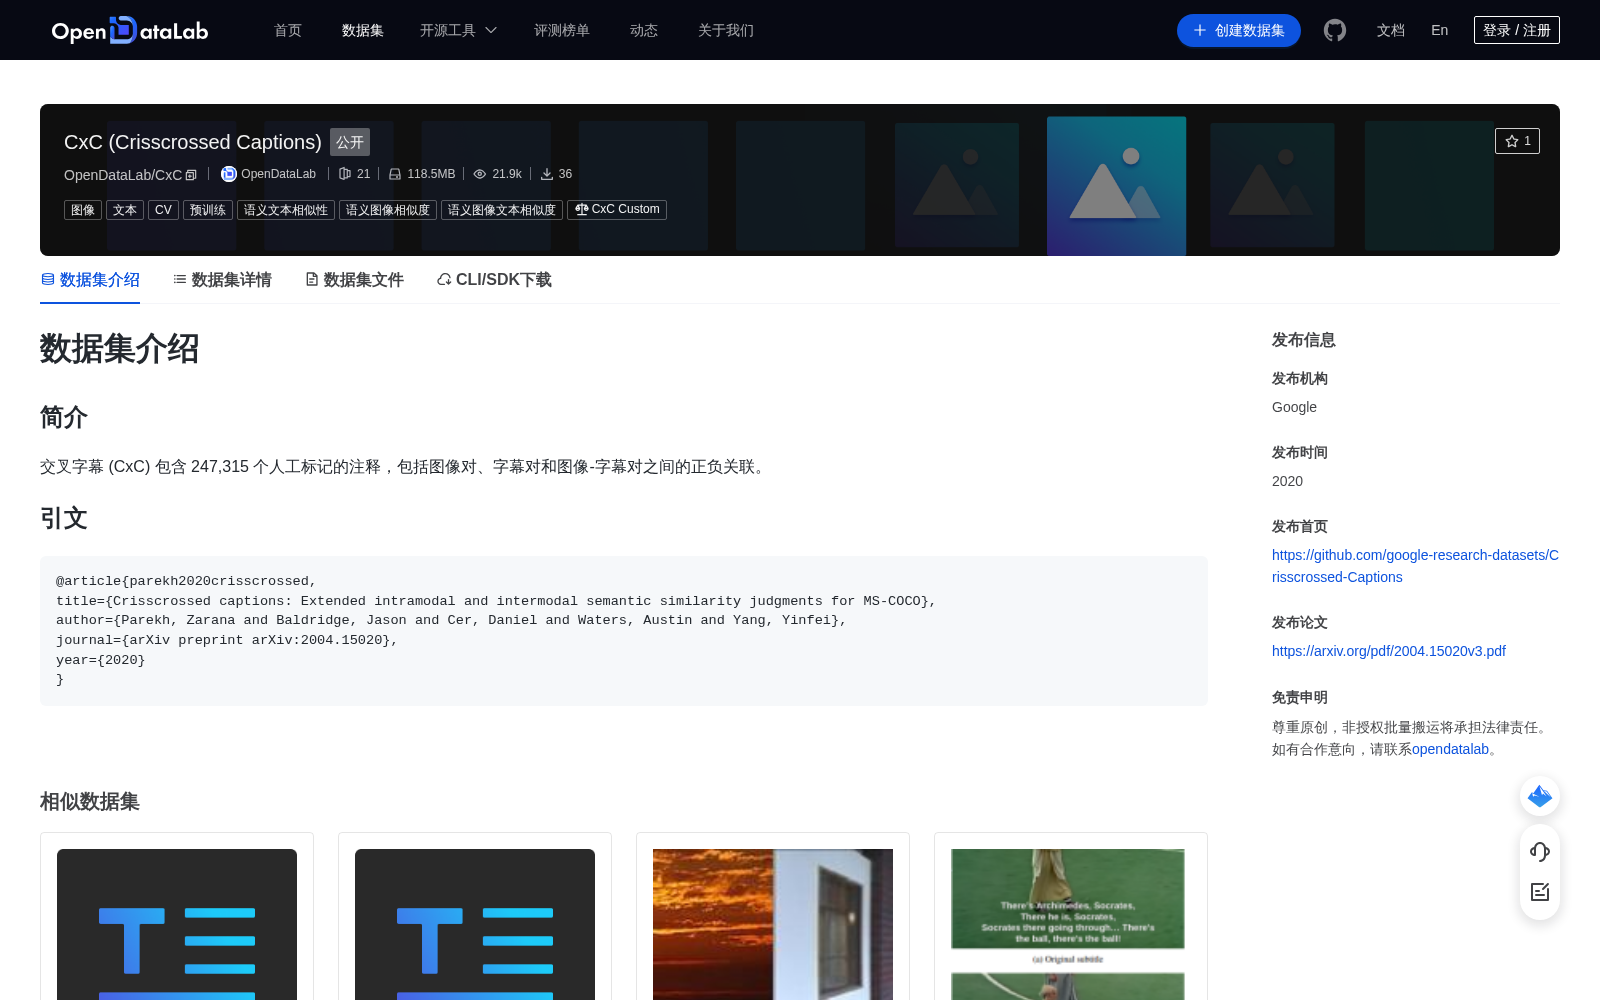This screenshot has width=1600, height=1000.
Task: Open the second similar dataset text thumbnail
Action: coord(475,924)
